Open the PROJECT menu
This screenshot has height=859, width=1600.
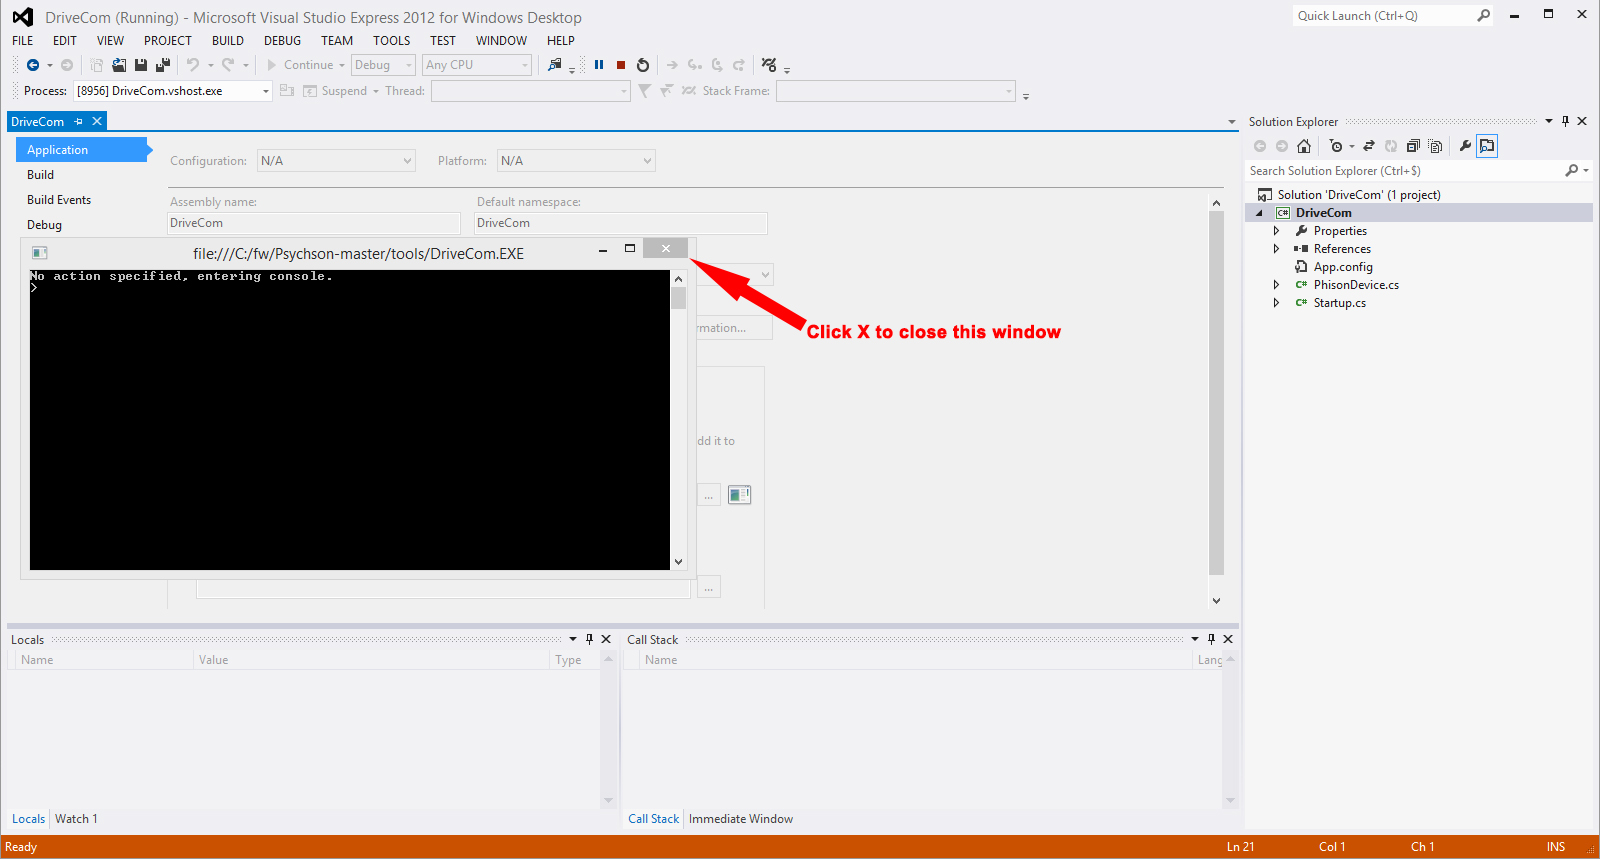pos(168,41)
